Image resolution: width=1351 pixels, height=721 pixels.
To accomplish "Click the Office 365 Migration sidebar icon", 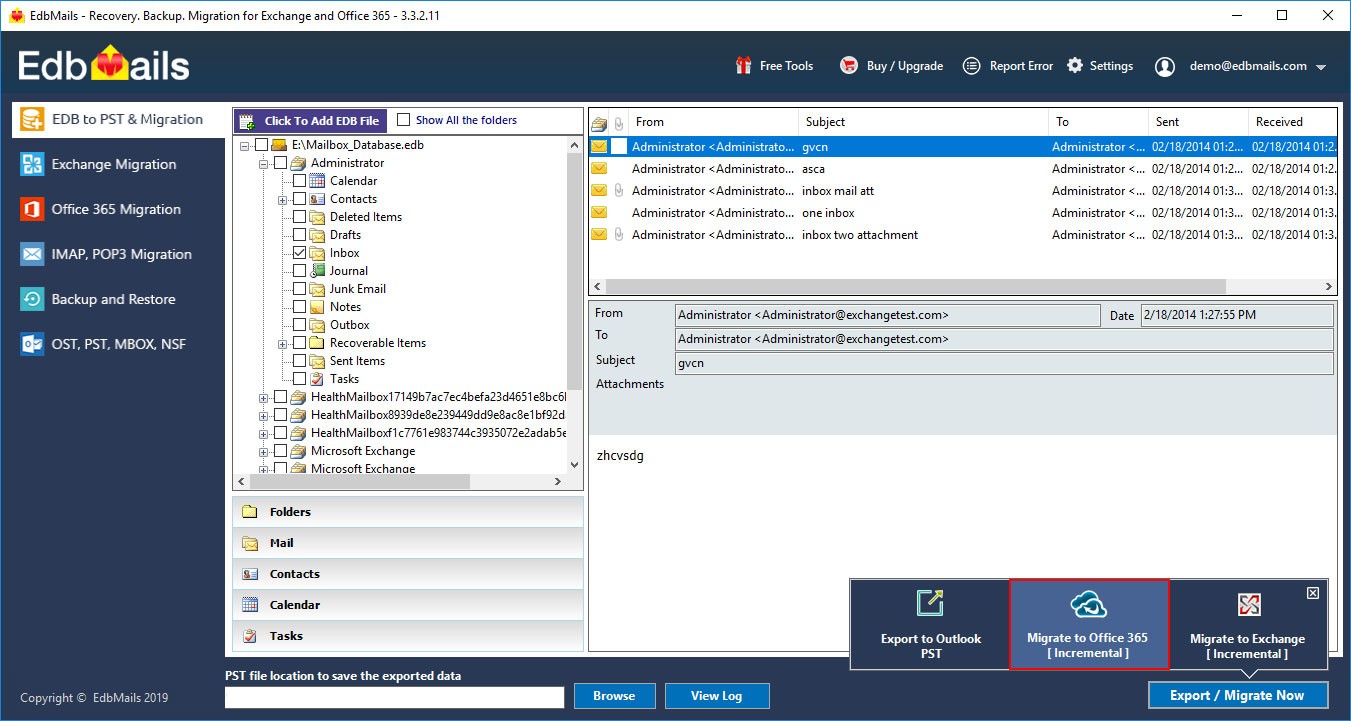I will coord(32,209).
